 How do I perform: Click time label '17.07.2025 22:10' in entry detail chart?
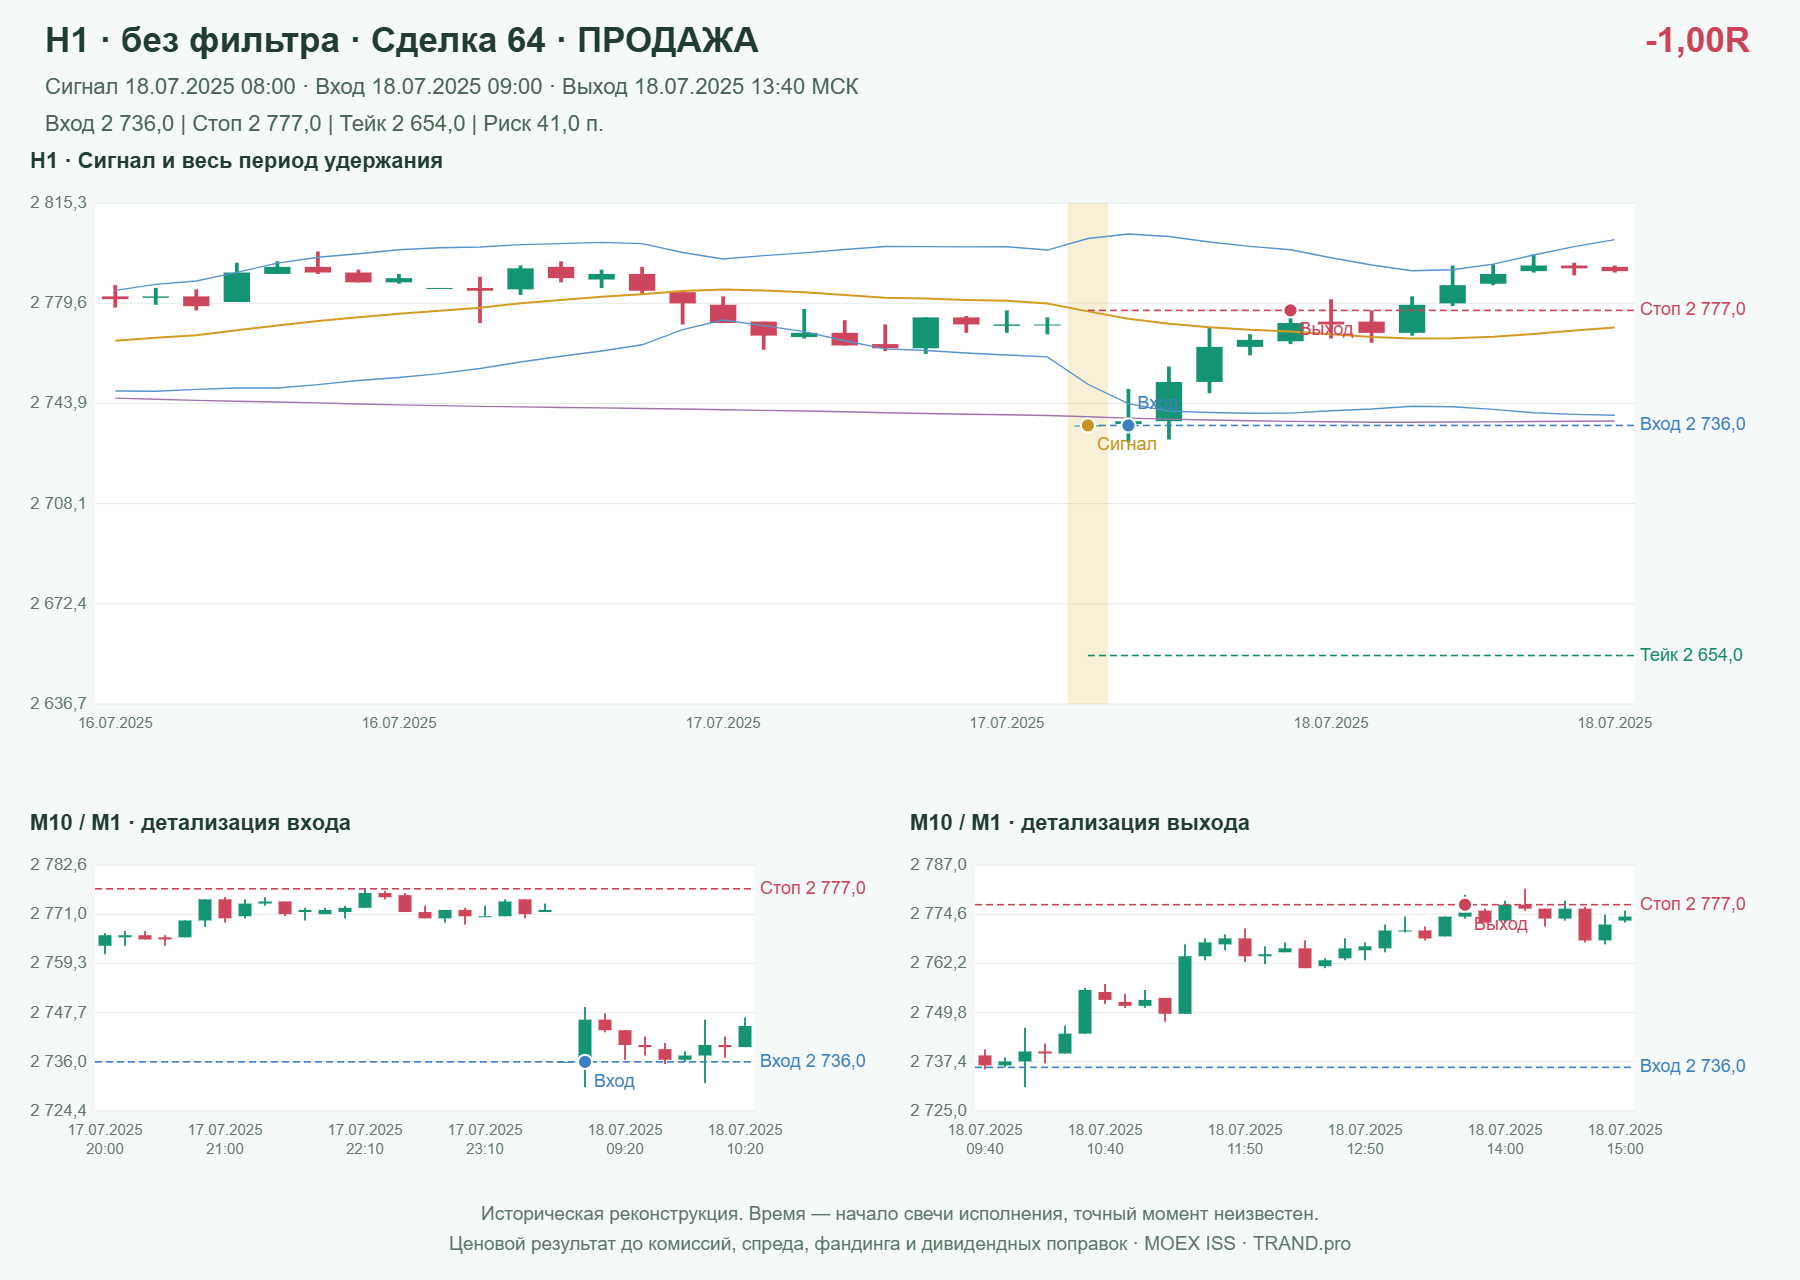pyautogui.click(x=365, y=1139)
